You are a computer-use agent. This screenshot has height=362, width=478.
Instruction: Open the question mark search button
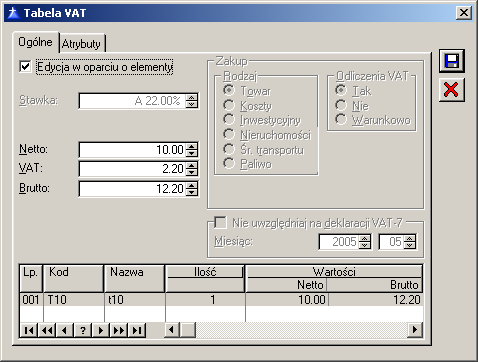coord(83,330)
